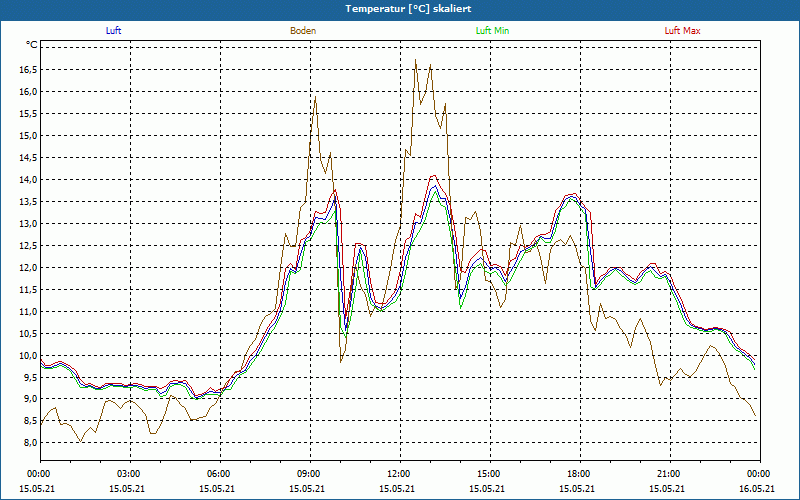Viewport: 800px width, 500px height.
Task: Click the '21:00' time axis label
Action: coord(667,474)
